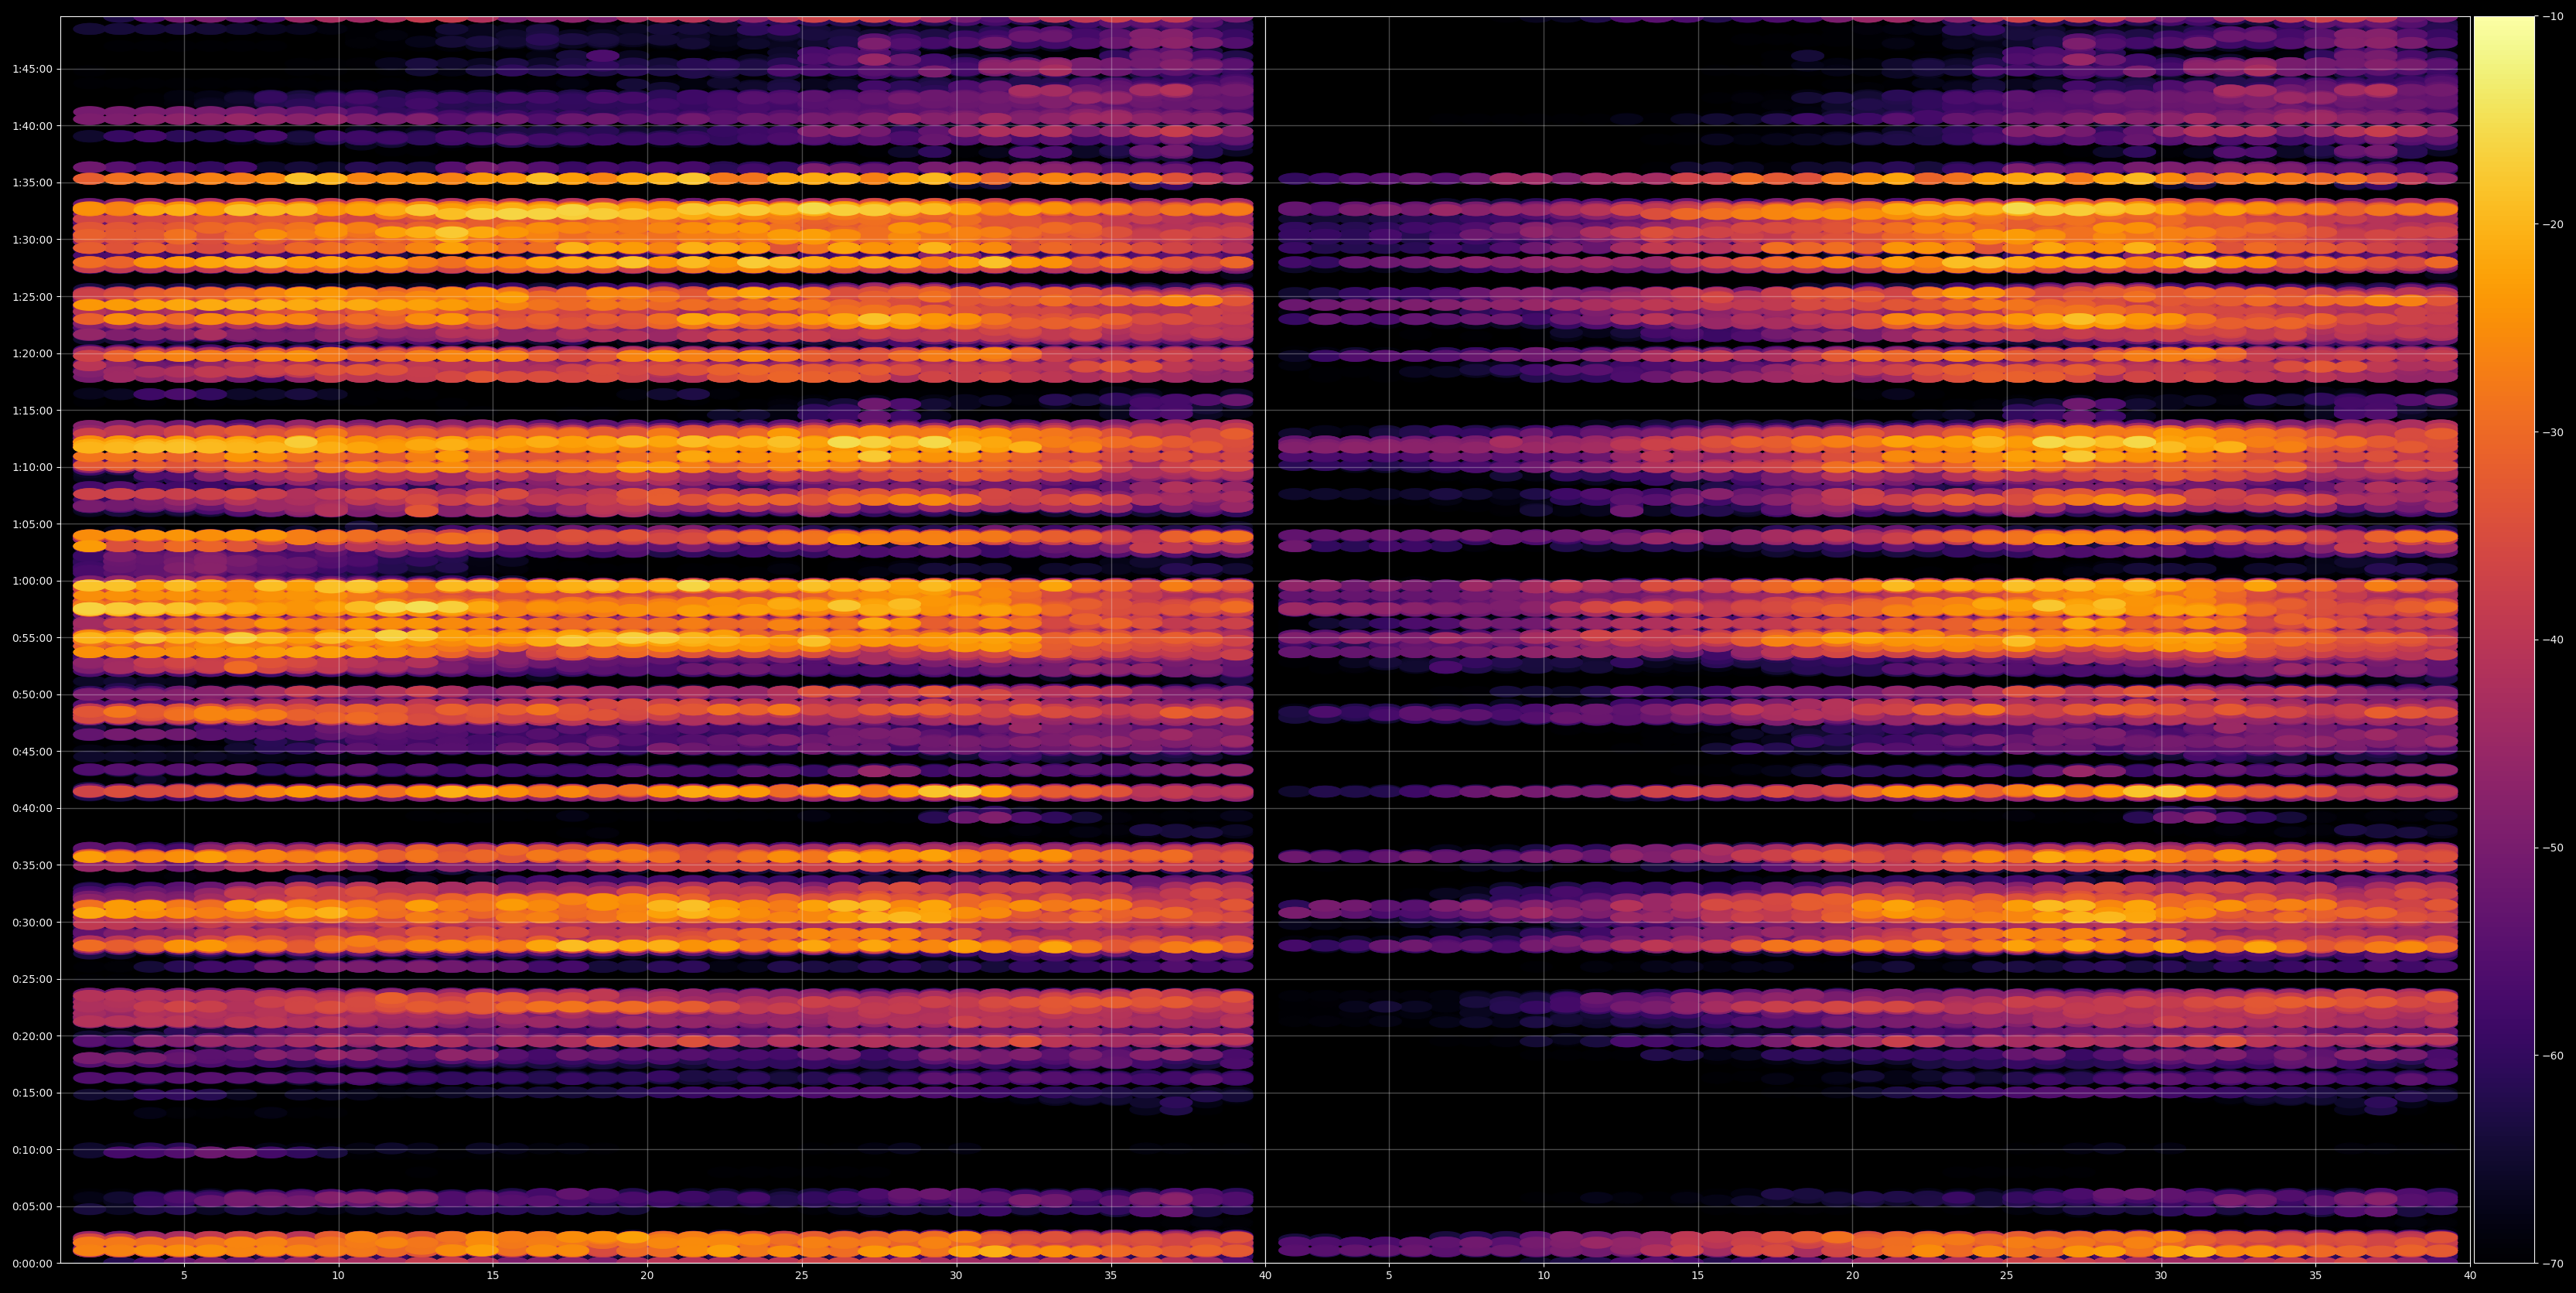Click the 0:30:00 time axis label
2576x1293 pixels.
point(32,922)
